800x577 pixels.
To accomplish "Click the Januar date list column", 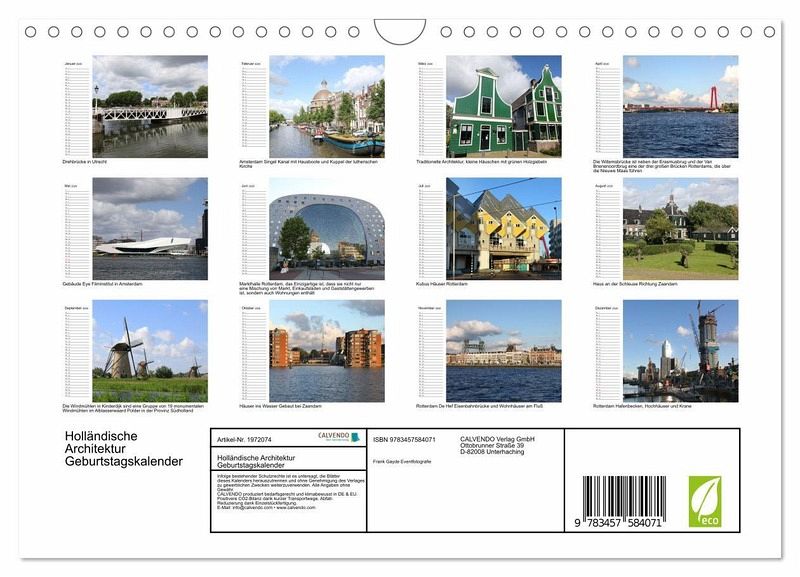I will pos(76,110).
